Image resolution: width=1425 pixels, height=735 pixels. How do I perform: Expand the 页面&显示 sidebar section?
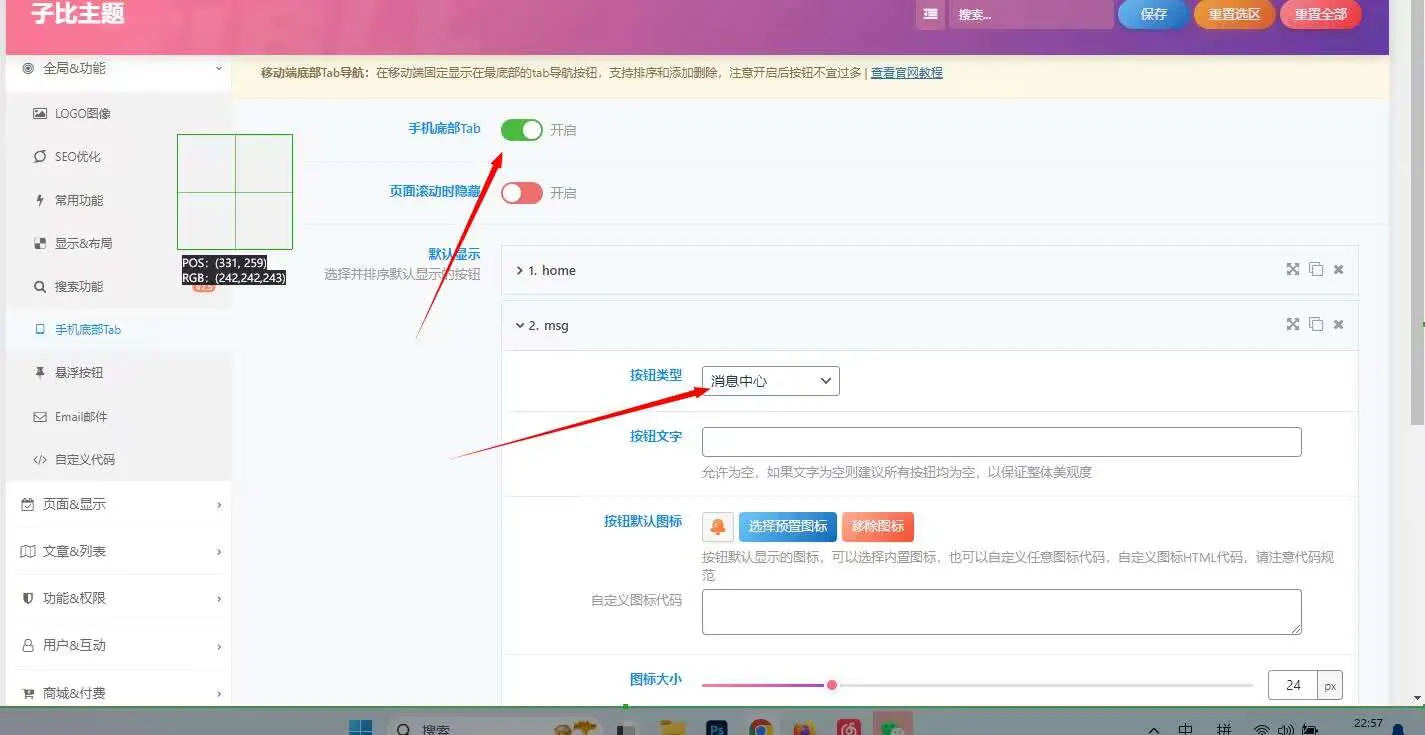point(118,504)
